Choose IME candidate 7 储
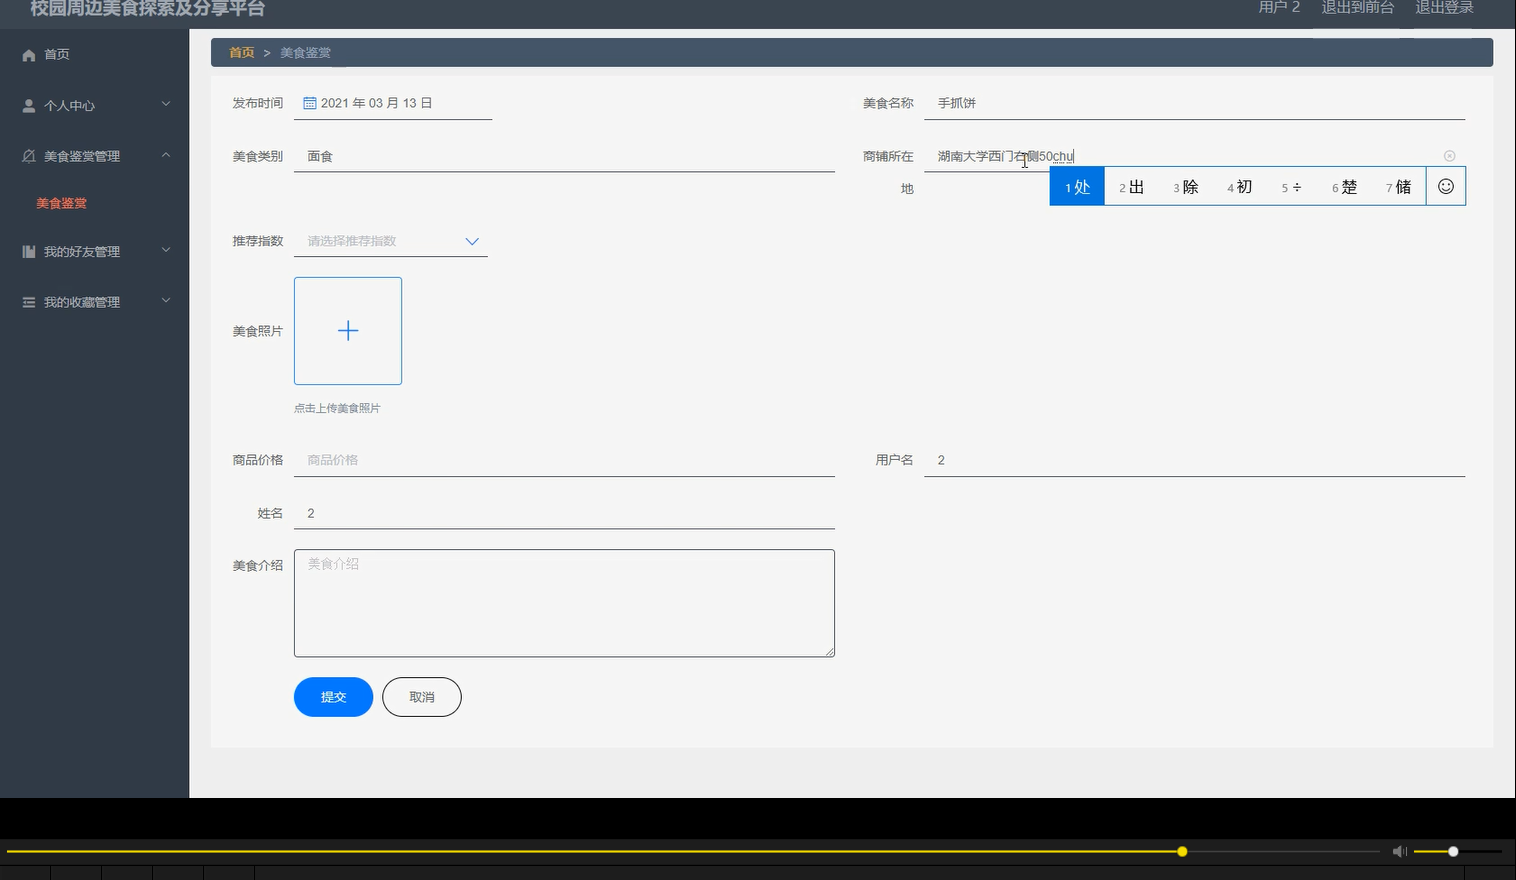 tap(1398, 187)
